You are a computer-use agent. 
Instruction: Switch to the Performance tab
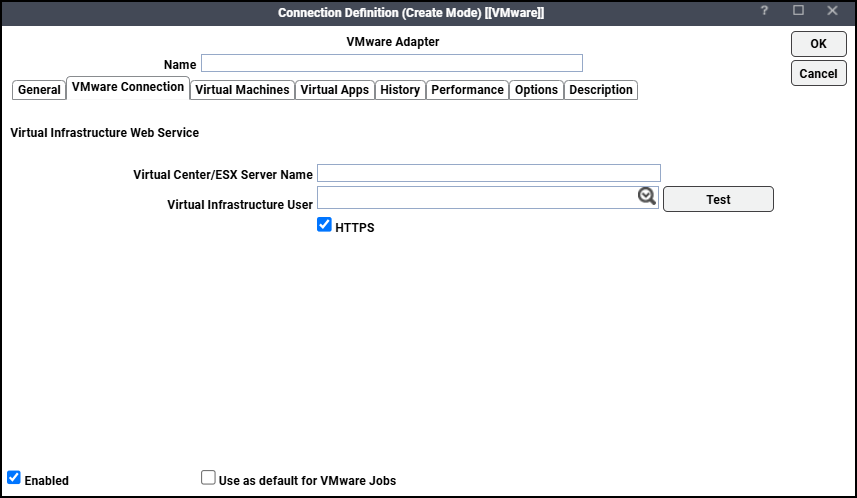[x=467, y=90]
